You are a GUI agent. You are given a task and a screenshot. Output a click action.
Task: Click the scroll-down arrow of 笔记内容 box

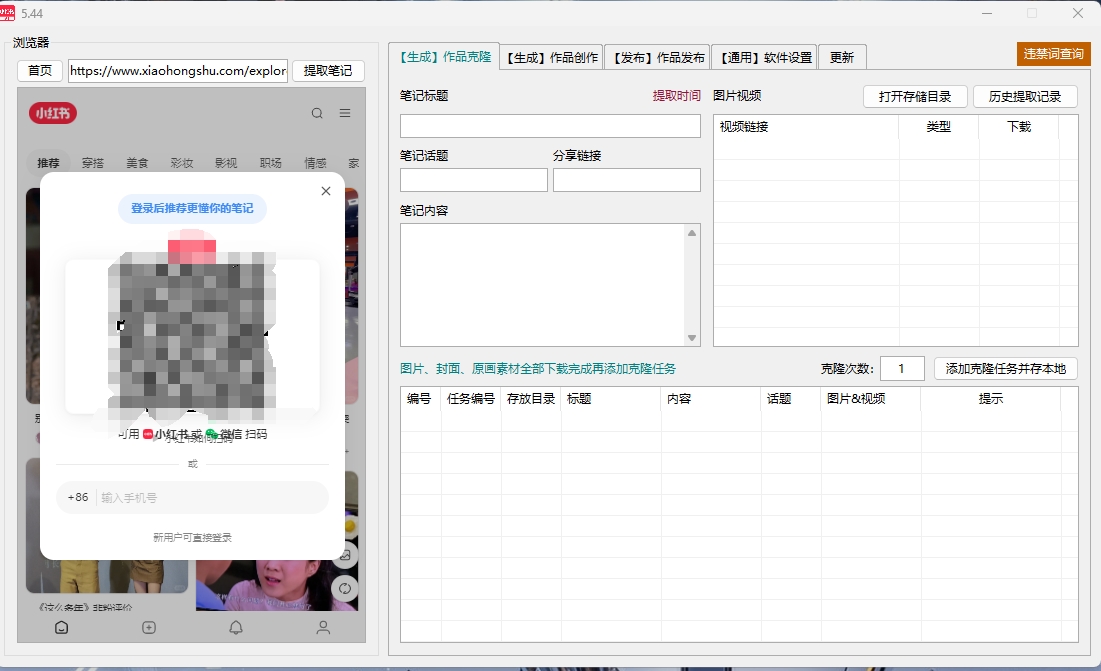click(x=692, y=338)
